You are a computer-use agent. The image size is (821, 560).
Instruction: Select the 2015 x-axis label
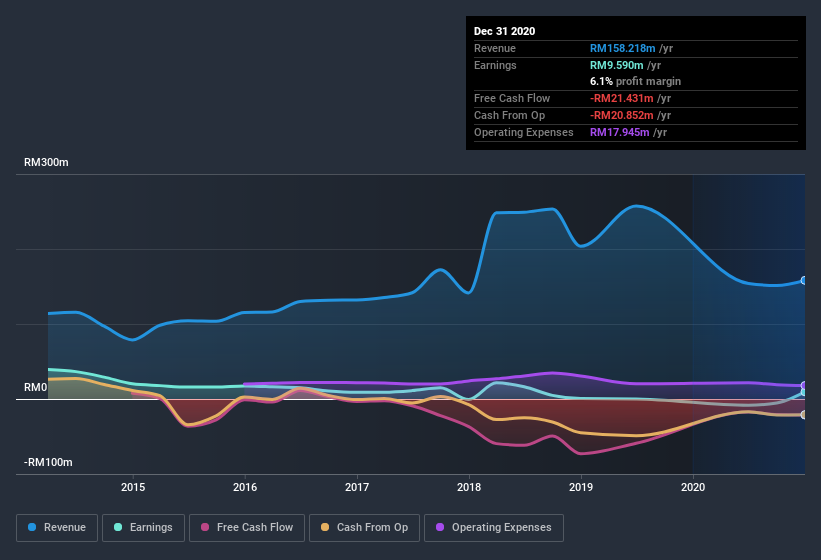133,487
